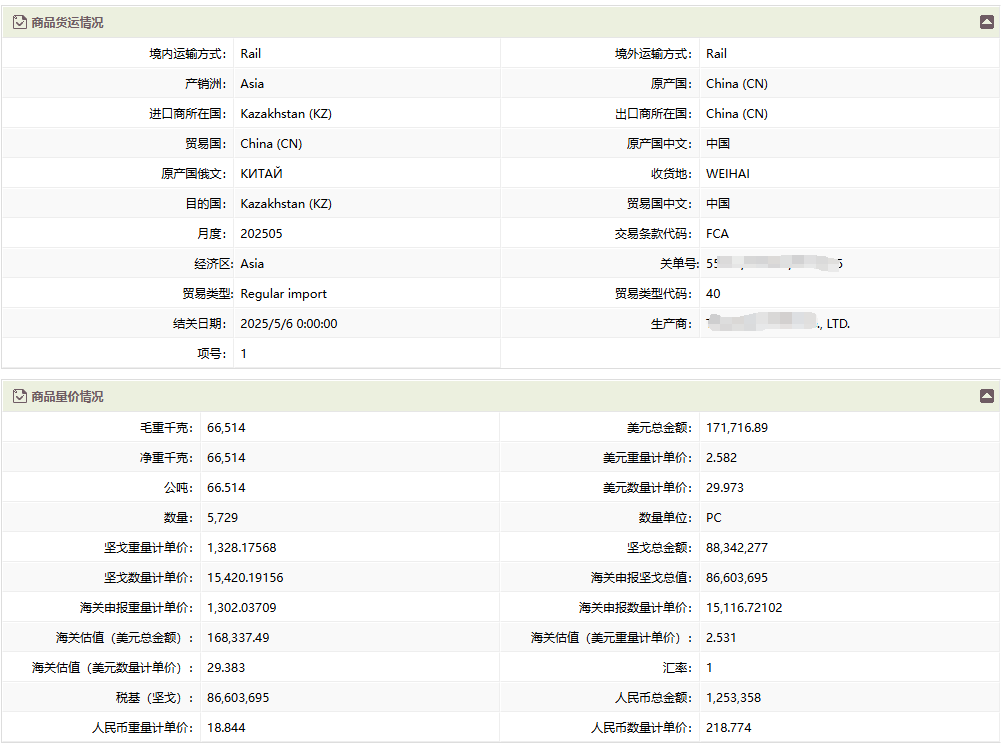
Task: Click the icon beside the 商品量价情况 title
Action: point(20,396)
